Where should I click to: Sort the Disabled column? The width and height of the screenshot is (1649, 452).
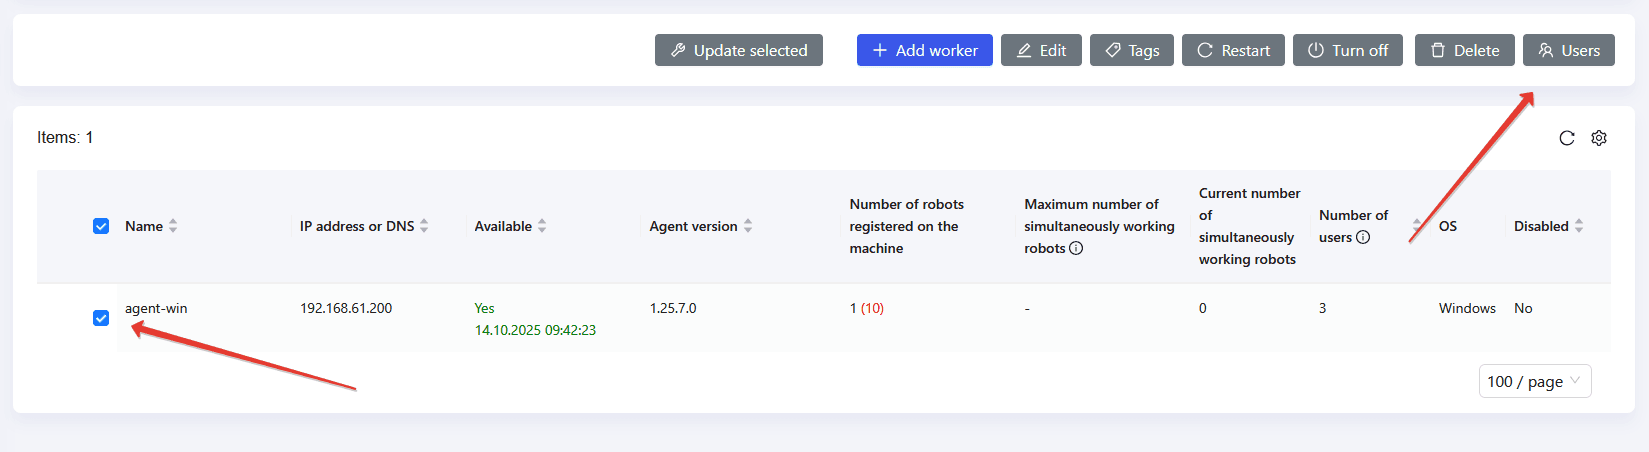click(1579, 226)
